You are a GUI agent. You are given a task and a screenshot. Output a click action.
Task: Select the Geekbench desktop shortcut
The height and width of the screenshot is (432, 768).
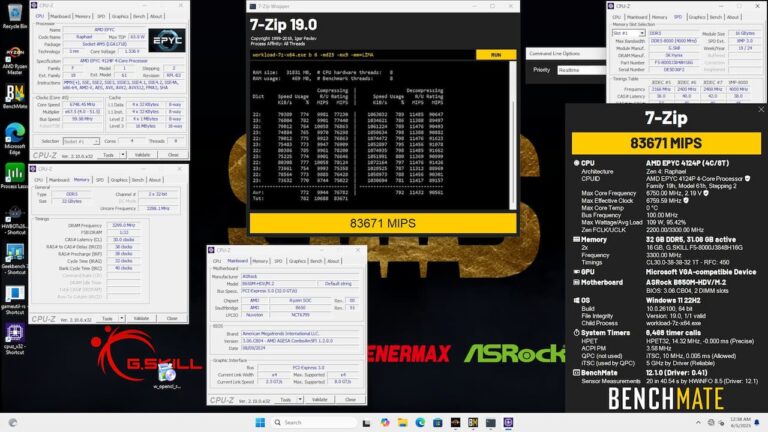[15, 260]
